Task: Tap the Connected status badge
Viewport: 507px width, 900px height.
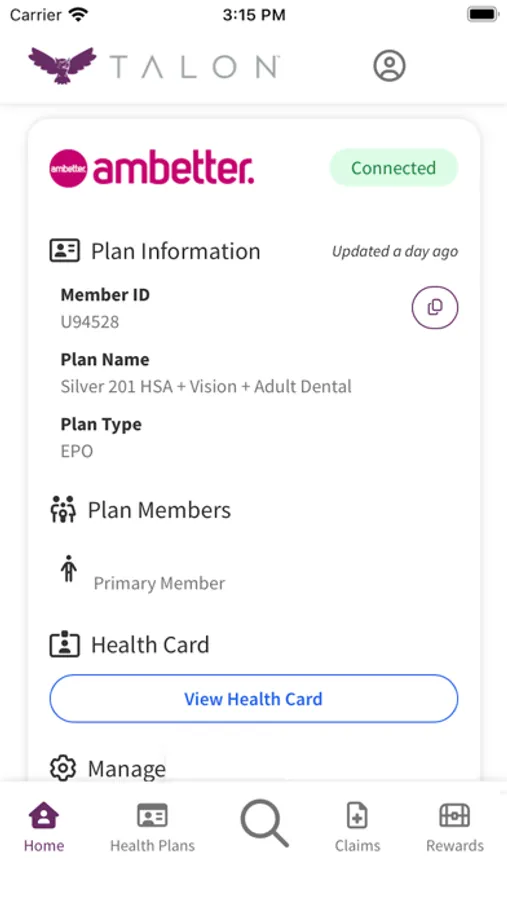Action: pyautogui.click(x=393, y=168)
